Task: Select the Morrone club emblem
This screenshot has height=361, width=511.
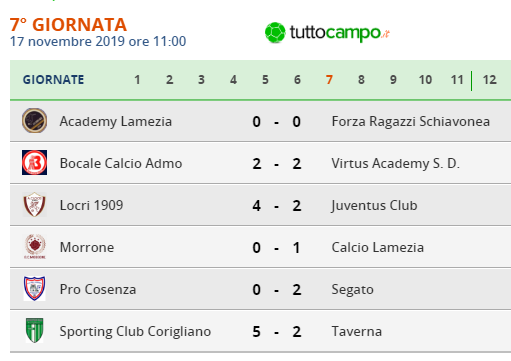Action: 35,247
